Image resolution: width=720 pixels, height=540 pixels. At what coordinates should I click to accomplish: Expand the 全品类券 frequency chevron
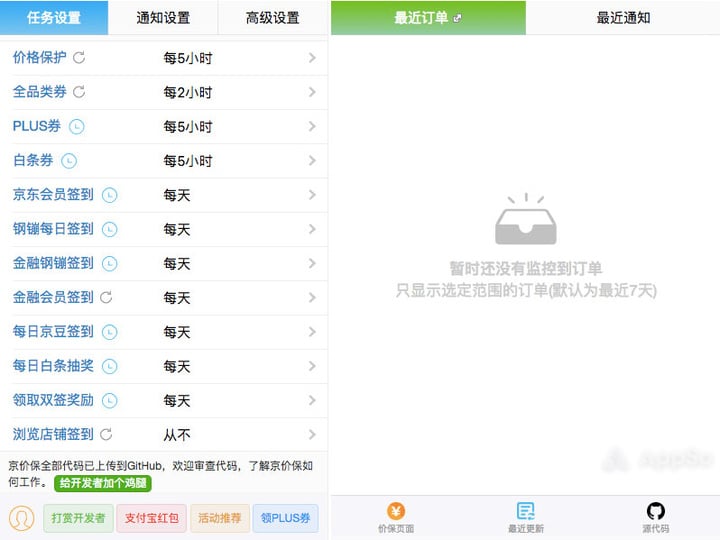point(312,92)
